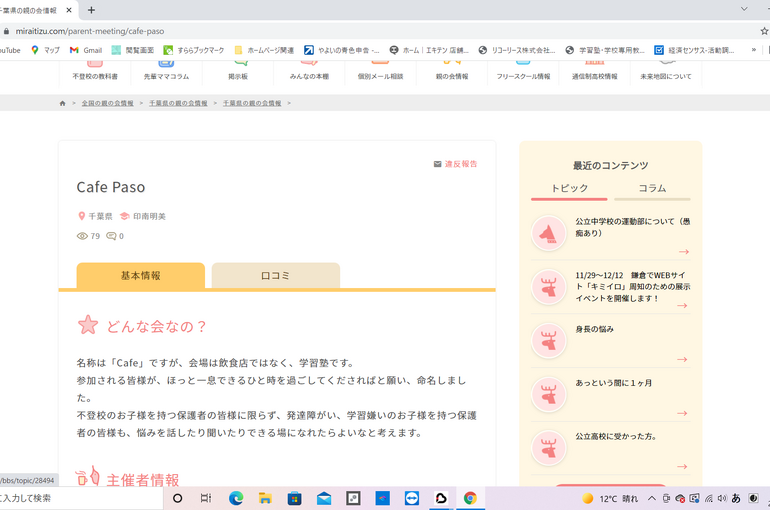Open the Mail app from the taskbar
The height and width of the screenshot is (510, 770).
click(324, 498)
